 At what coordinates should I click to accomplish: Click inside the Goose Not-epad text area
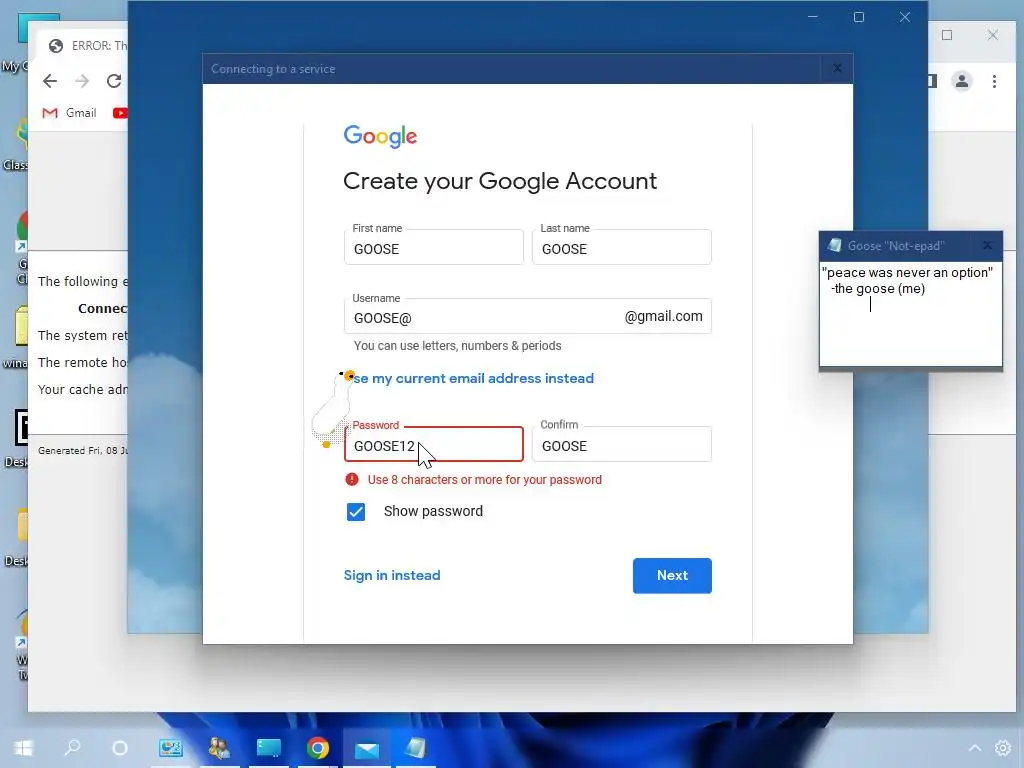click(x=910, y=313)
